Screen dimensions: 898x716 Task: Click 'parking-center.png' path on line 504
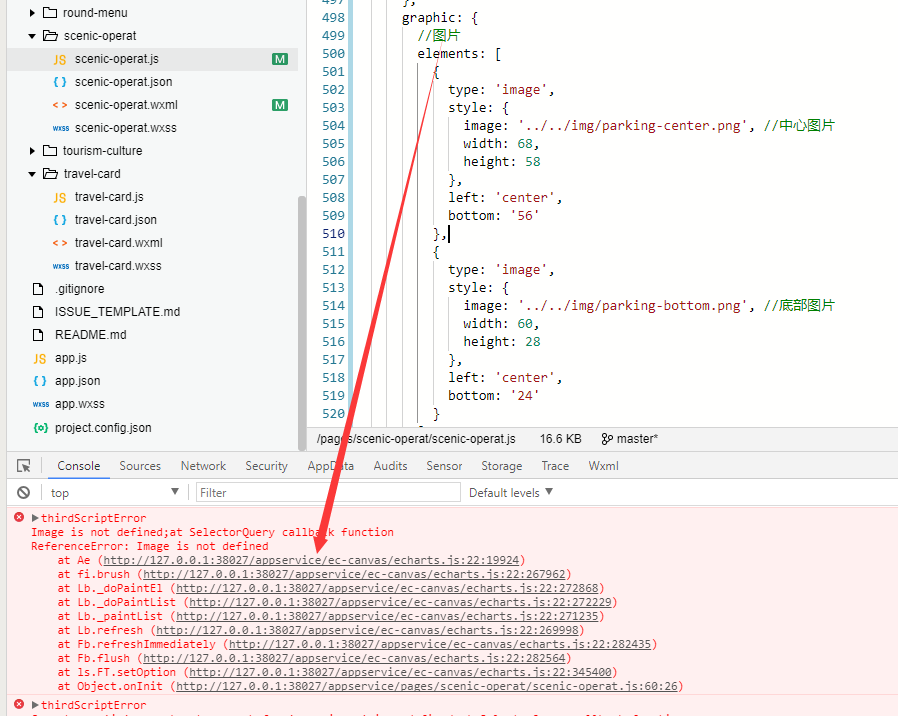point(633,126)
